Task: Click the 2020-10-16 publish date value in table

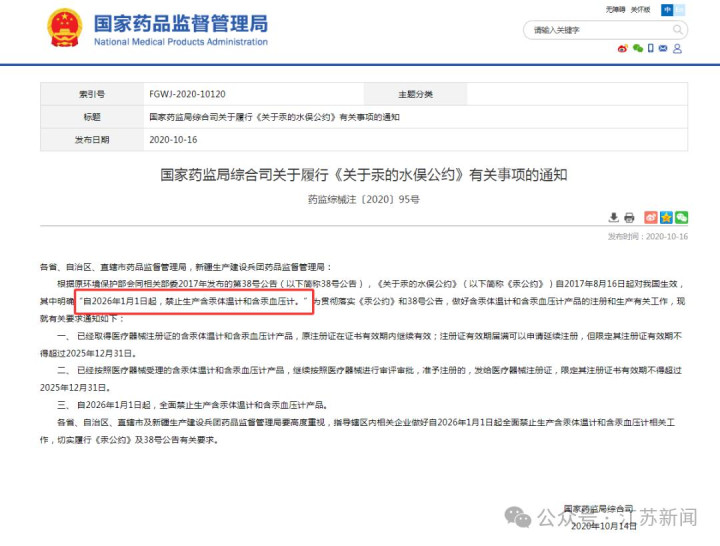Action: click(x=173, y=140)
